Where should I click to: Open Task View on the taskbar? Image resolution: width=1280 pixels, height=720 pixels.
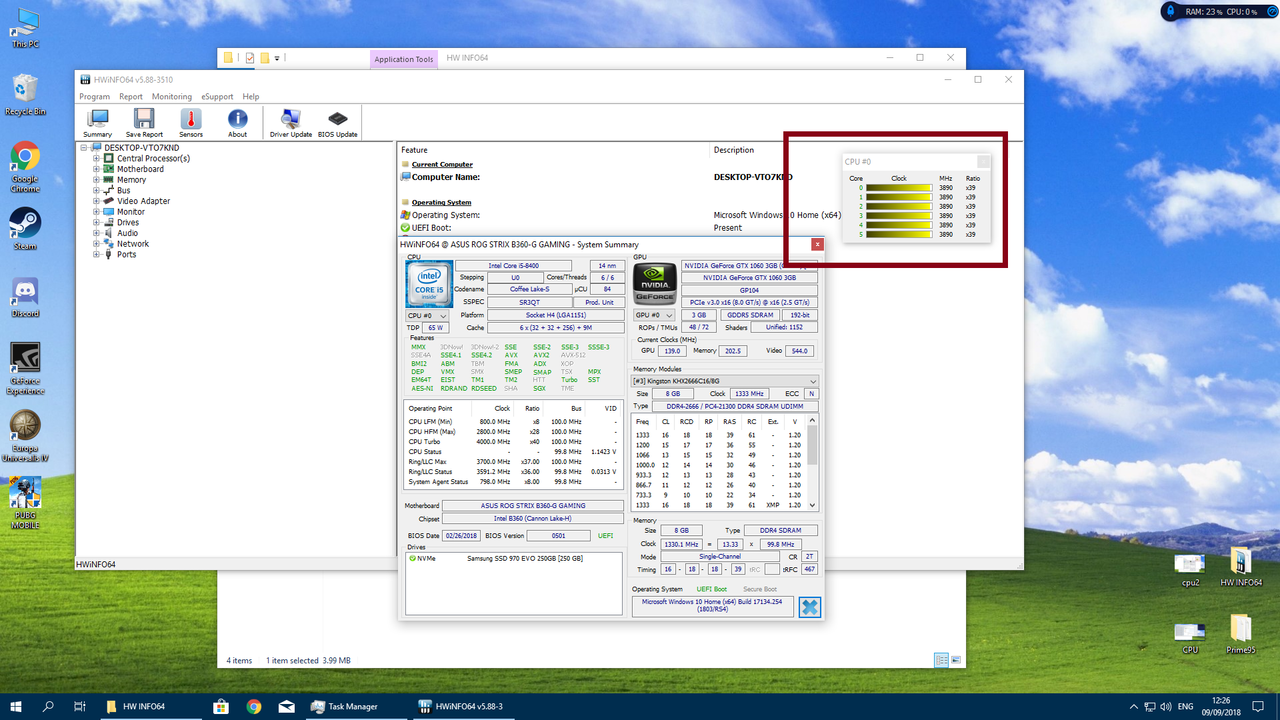[79, 706]
